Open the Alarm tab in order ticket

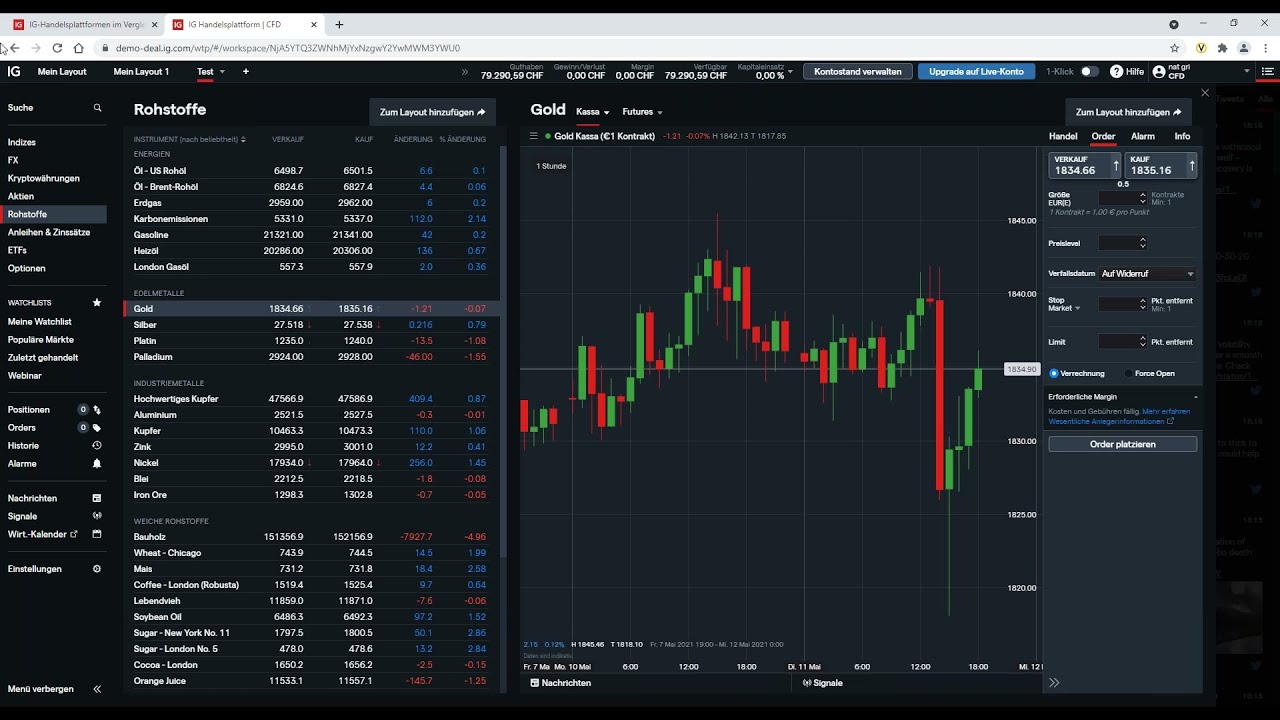click(1143, 136)
